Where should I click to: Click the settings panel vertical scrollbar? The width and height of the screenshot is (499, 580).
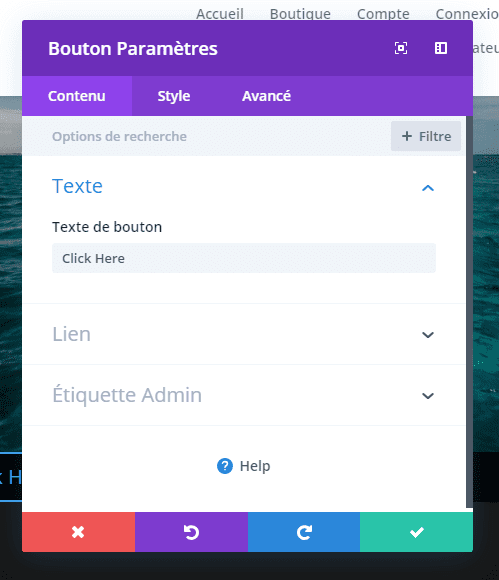pos(469,312)
